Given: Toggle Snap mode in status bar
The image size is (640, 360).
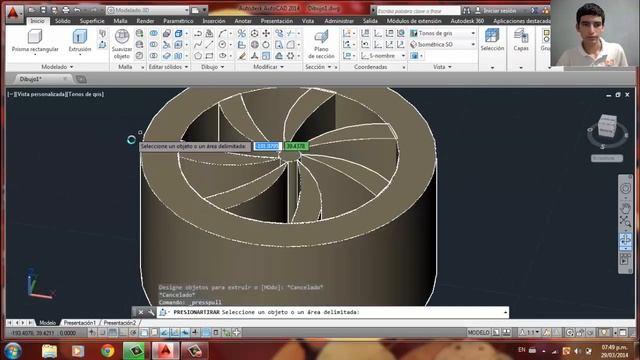Looking at the screenshot, I should click(x=103, y=333).
